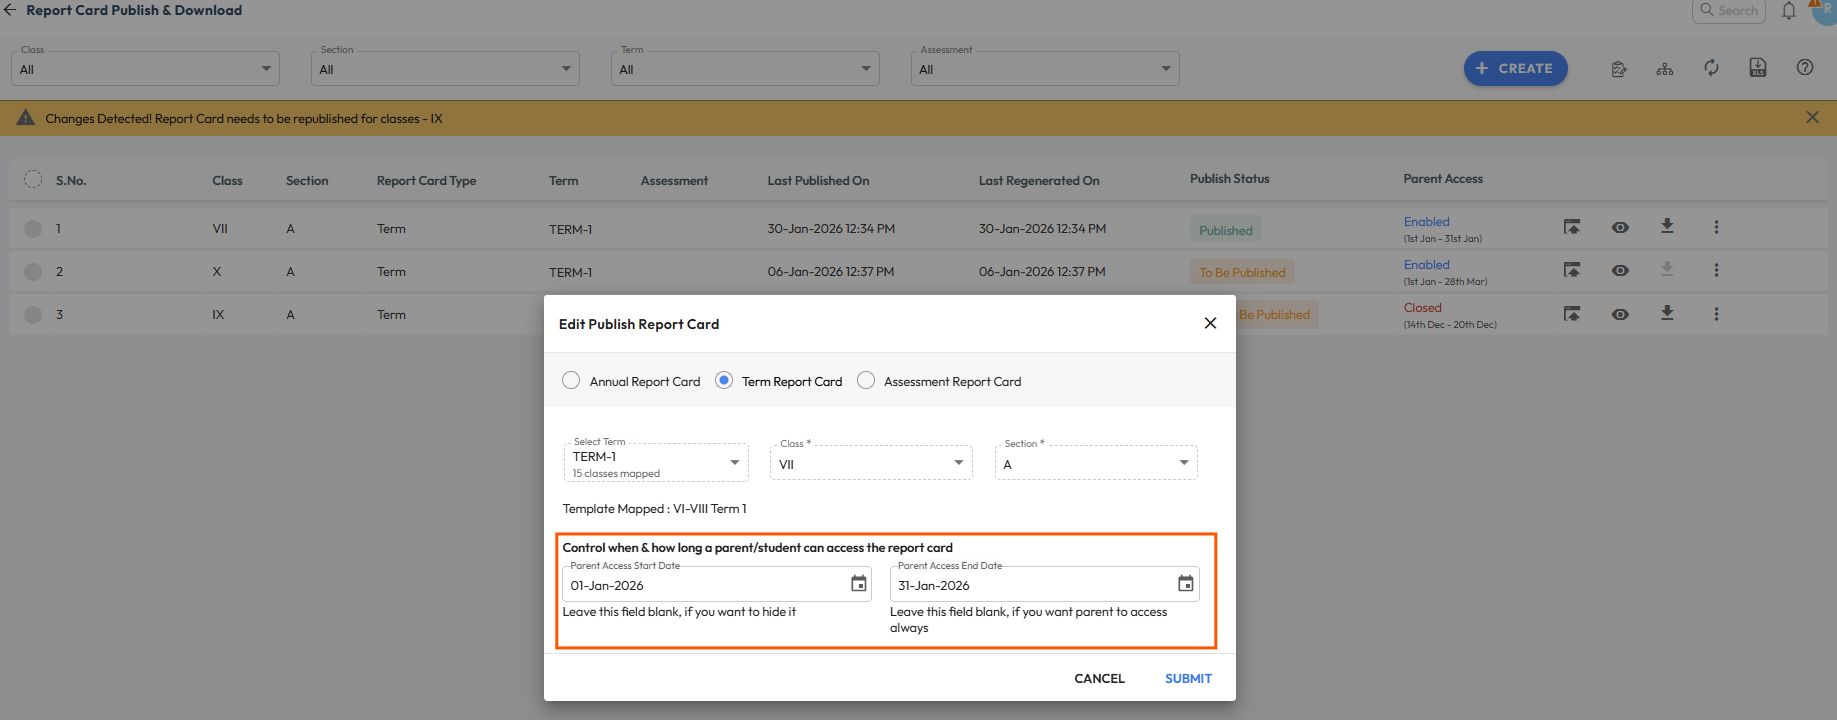
Task: Download the class VII report card
Action: point(1667,227)
